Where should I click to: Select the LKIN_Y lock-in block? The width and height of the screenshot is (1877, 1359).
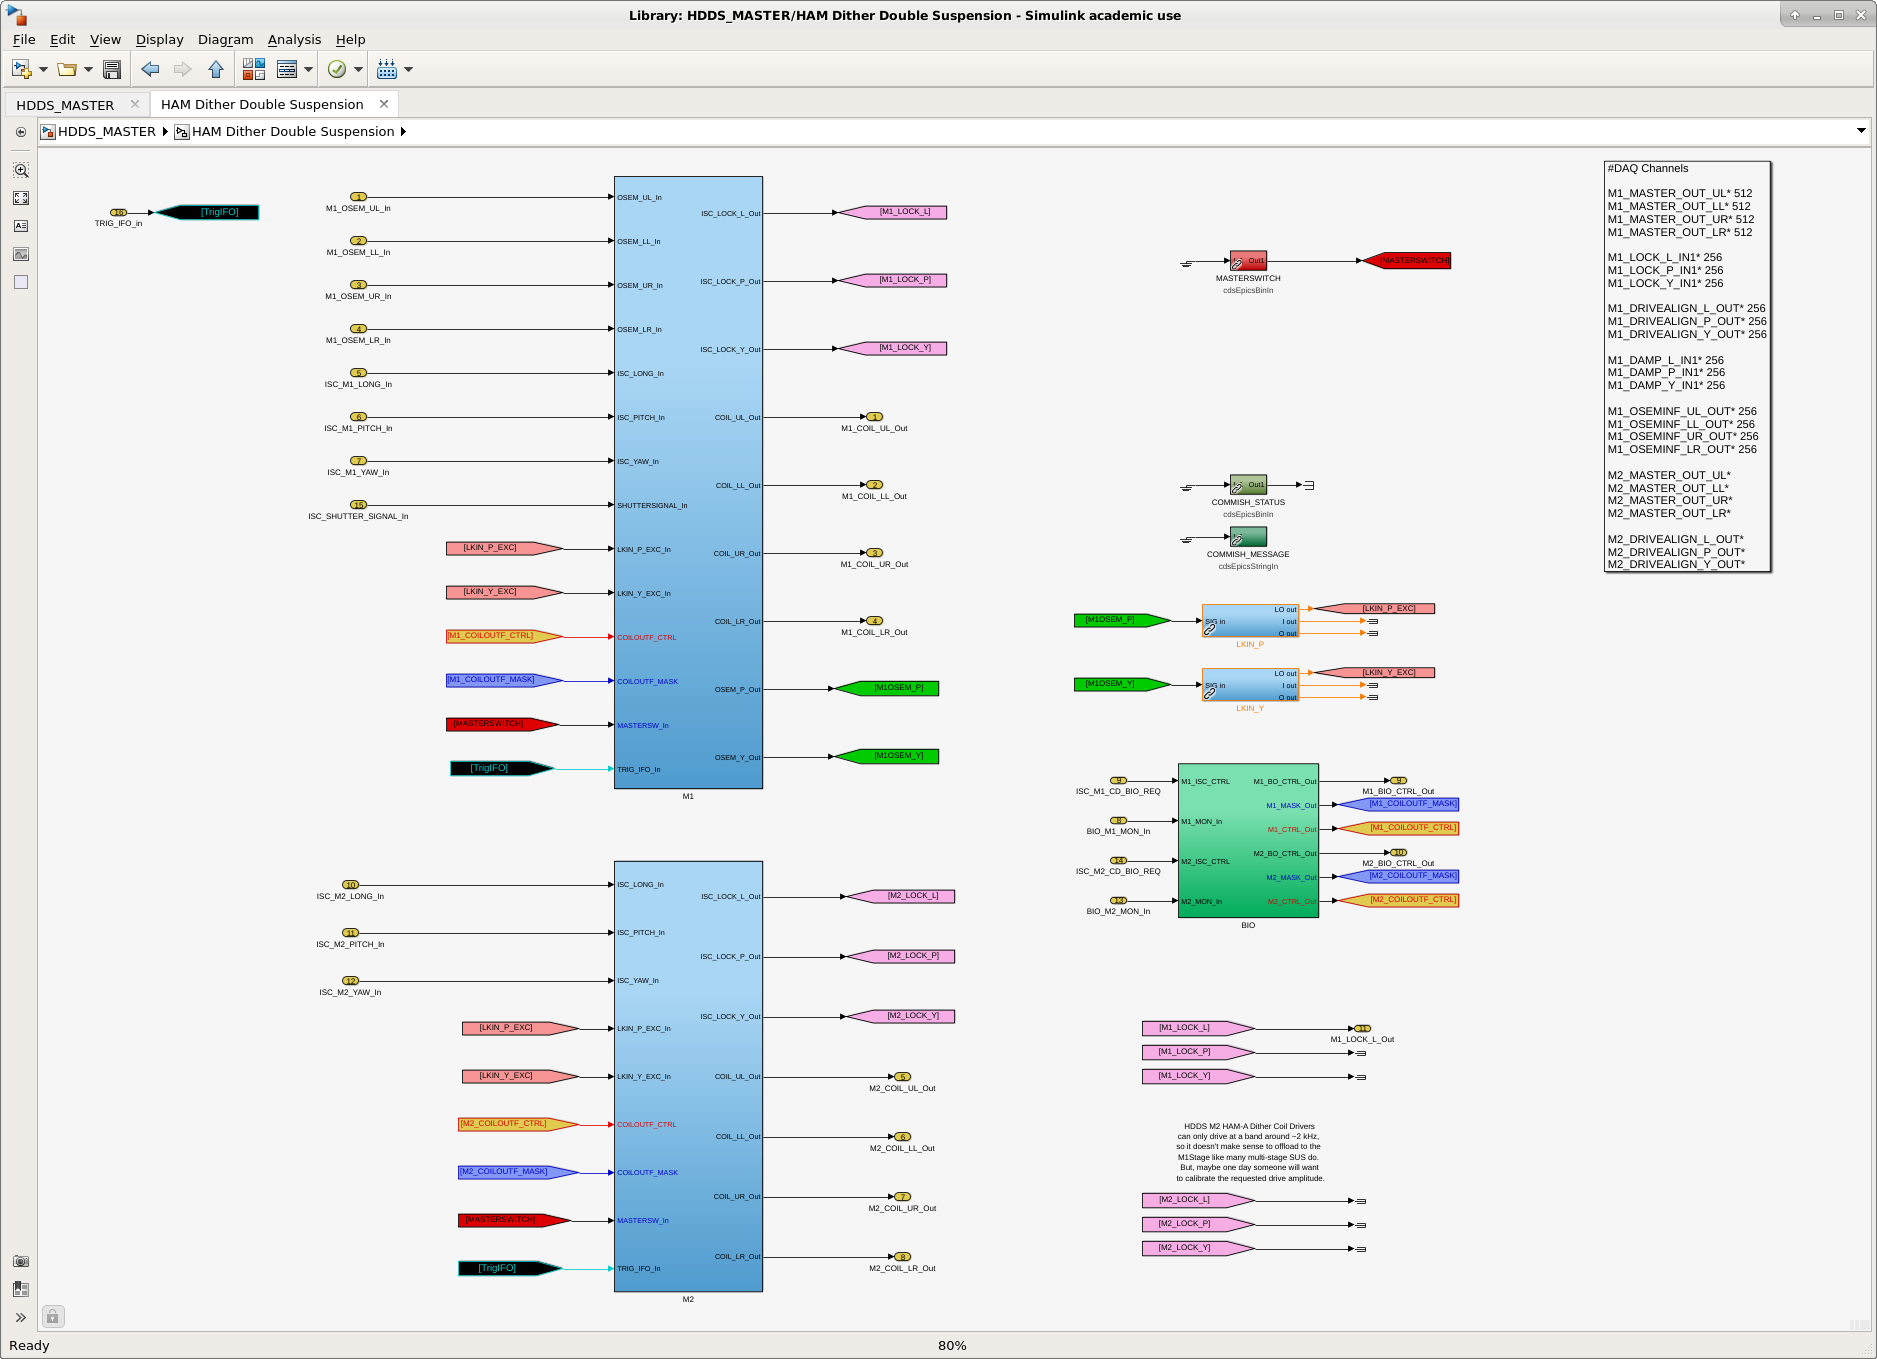pyautogui.click(x=1250, y=685)
